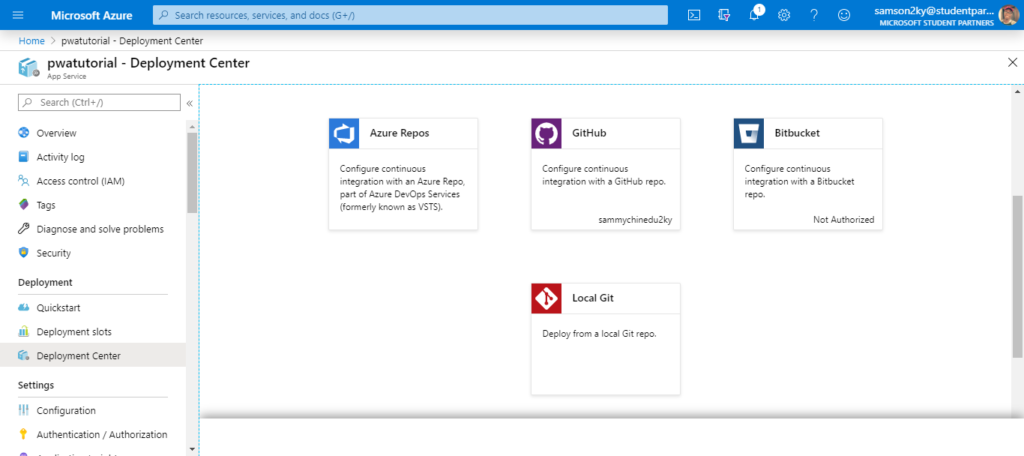Click the main pane scroll-up arrow
This screenshot has width=1024, height=456.
pos(1017,91)
